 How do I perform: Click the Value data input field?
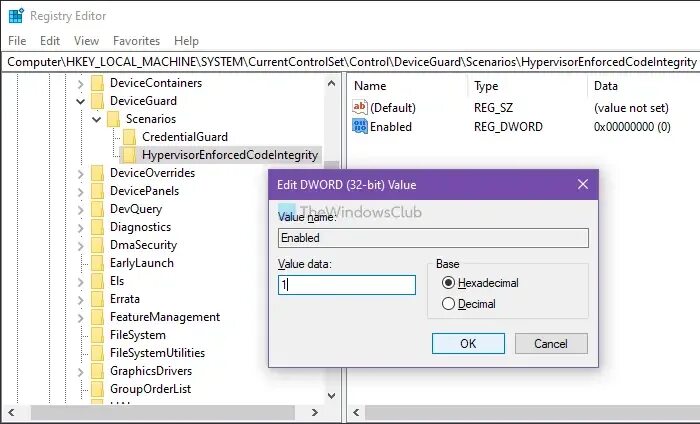pos(347,285)
